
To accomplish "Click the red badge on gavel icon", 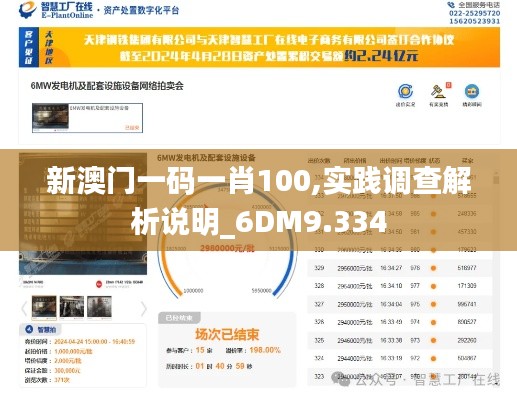I will (x=448, y=85).
